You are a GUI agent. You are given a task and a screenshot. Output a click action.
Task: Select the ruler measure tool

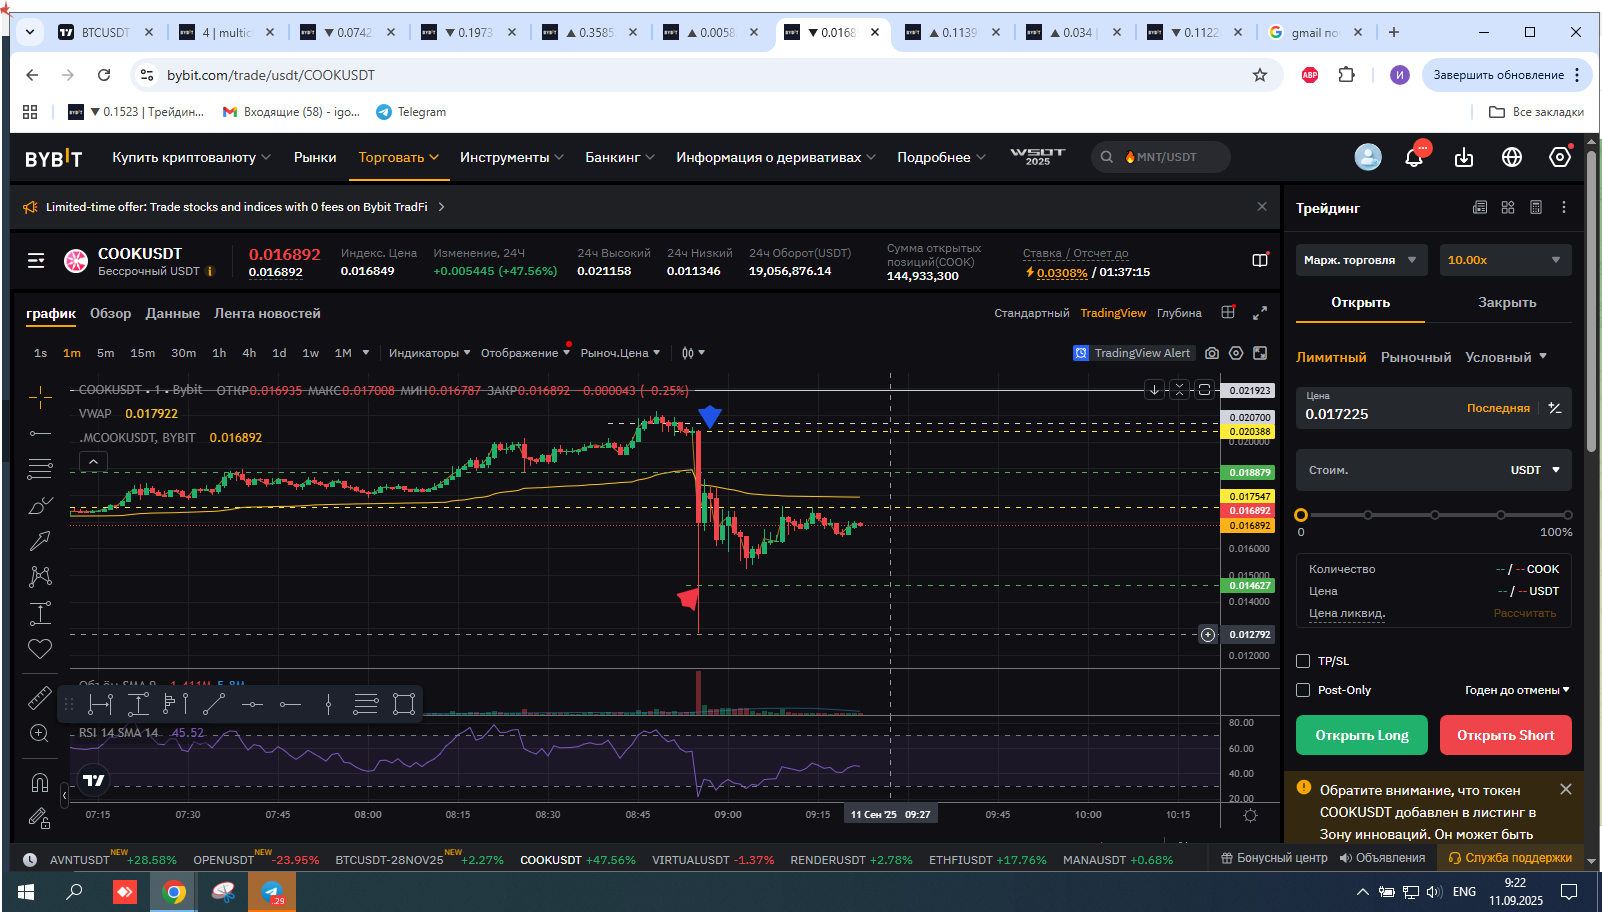point(40,698)
